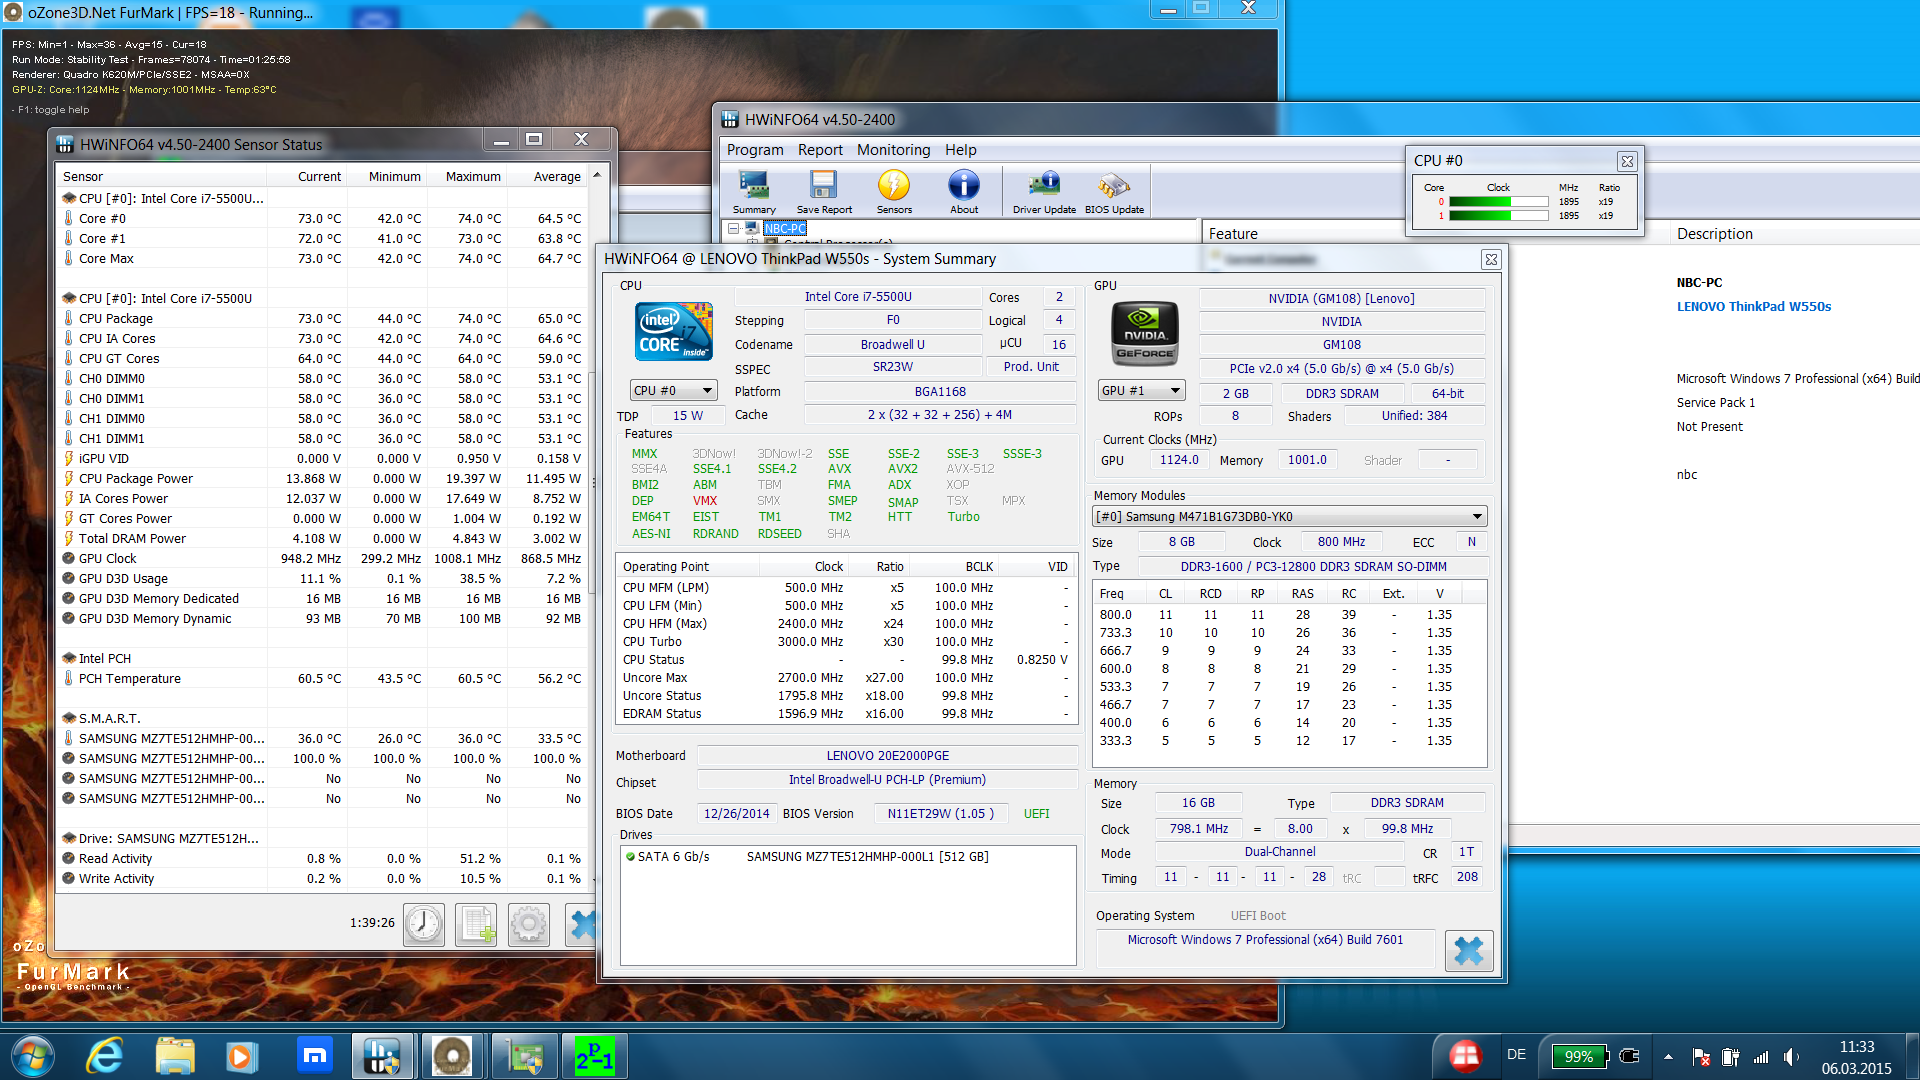Click the FurMark taskbar icon

(x=452, y=1056)
